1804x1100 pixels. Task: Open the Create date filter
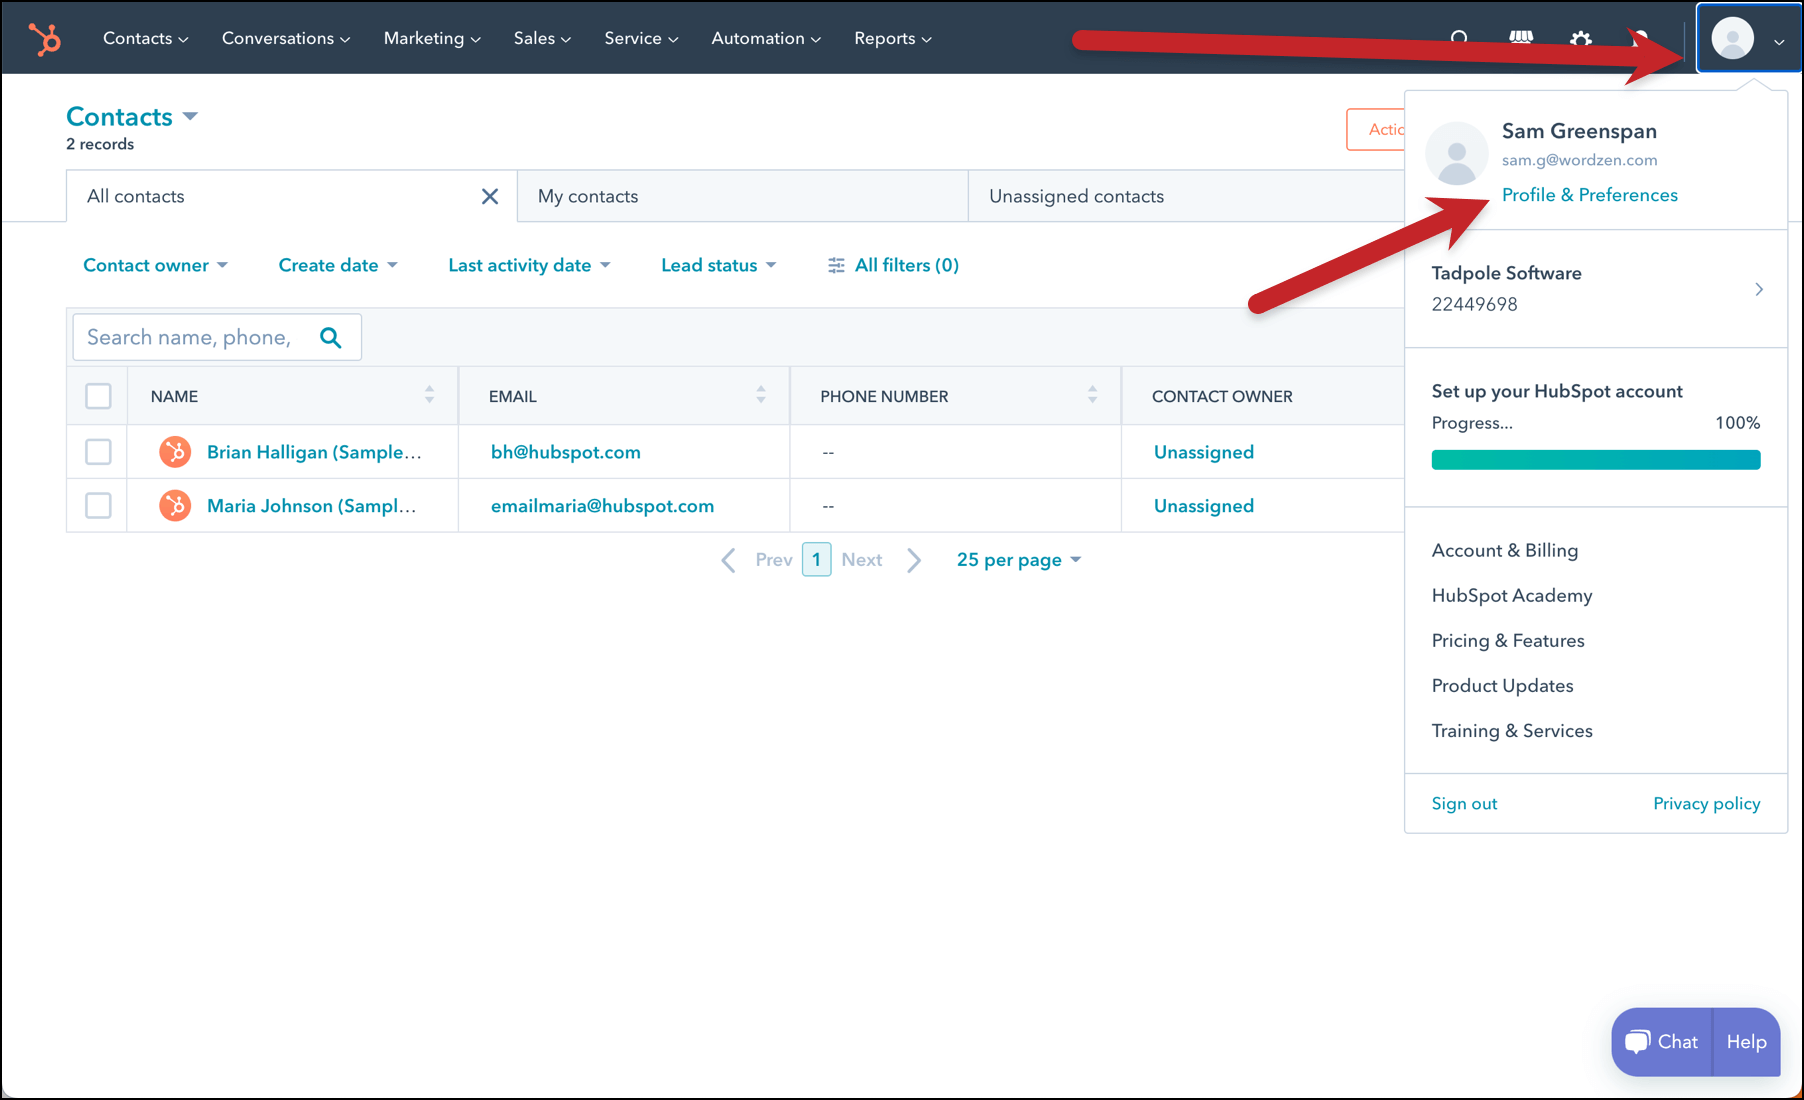click(x=338, y=265)
